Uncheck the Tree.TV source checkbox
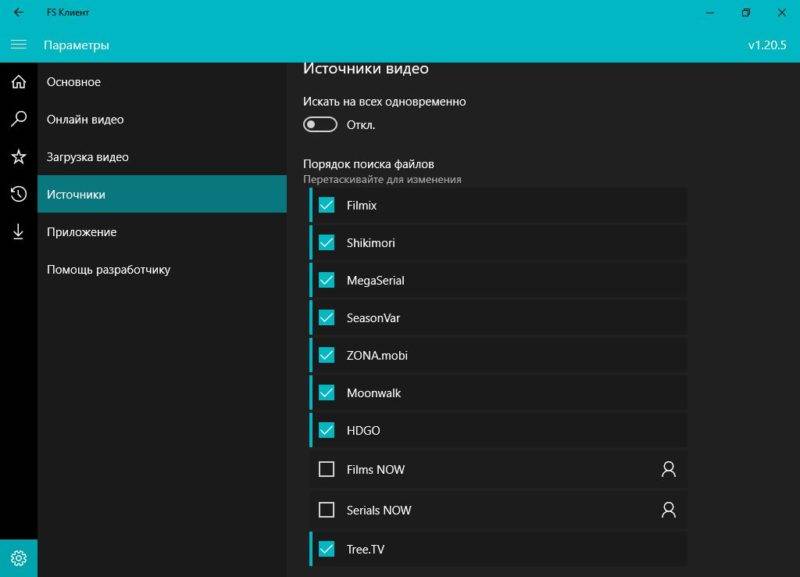Screen dimensions: 800x577 (x=327, y=549)
